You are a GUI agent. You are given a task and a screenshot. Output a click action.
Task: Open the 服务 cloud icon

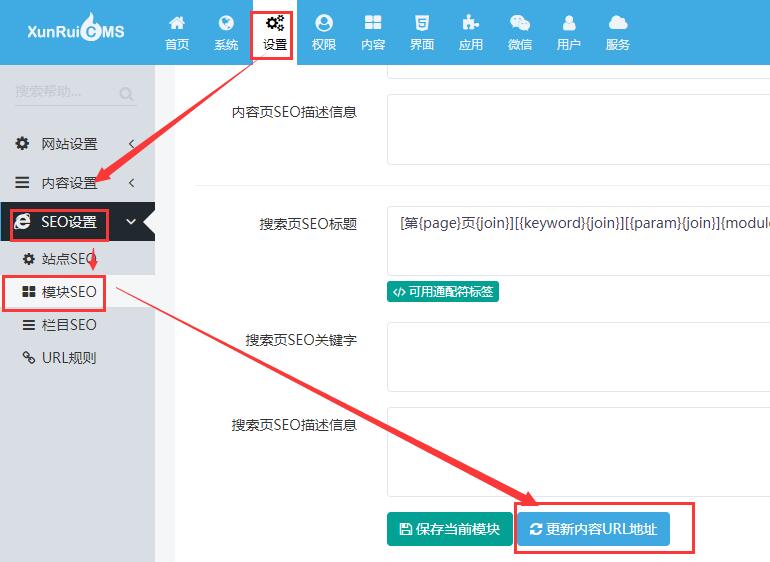click(x=618, y=23)
